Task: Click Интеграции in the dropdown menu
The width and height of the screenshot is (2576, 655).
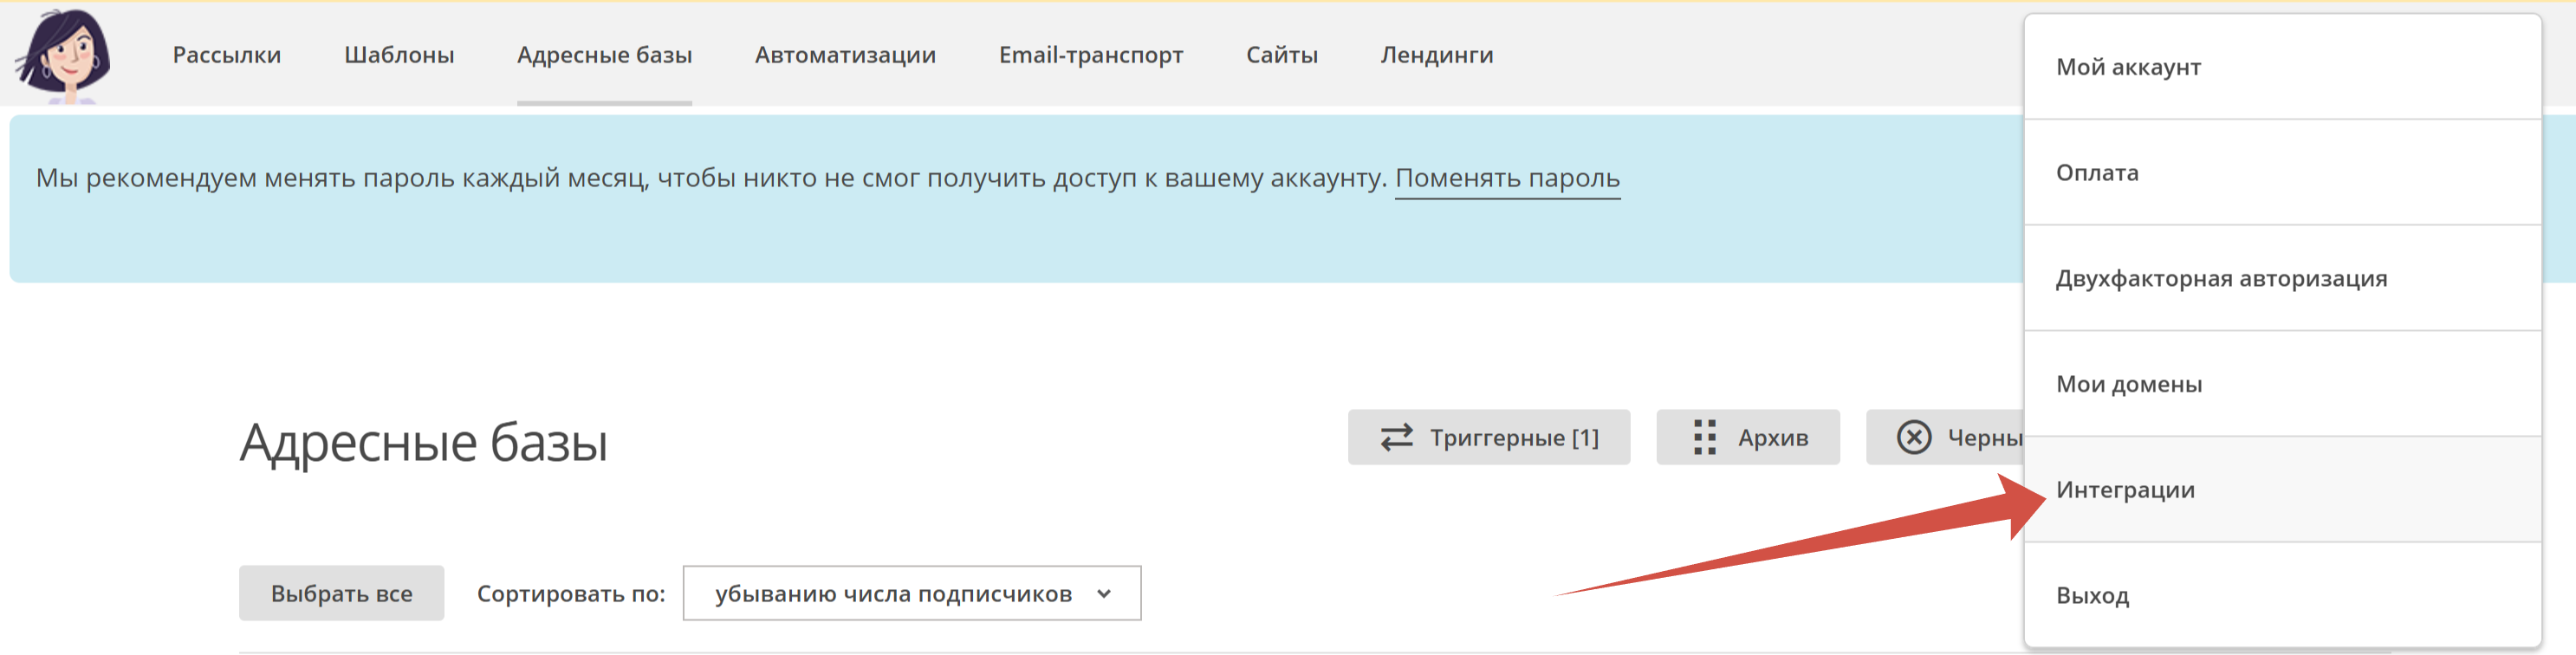Action: point(2125,490)
